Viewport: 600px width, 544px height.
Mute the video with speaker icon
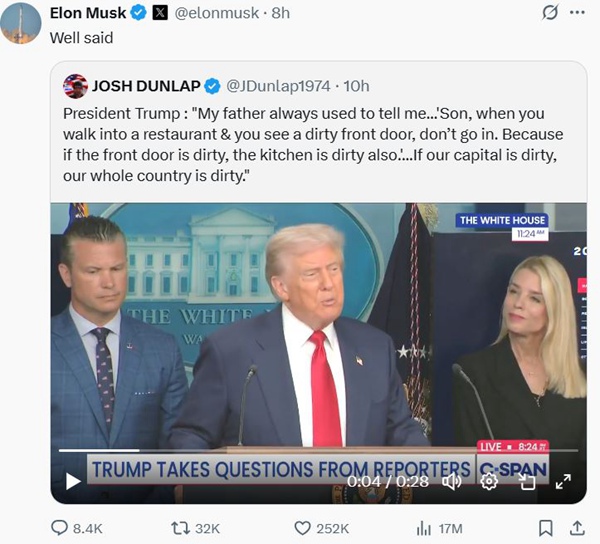point(452,481)
